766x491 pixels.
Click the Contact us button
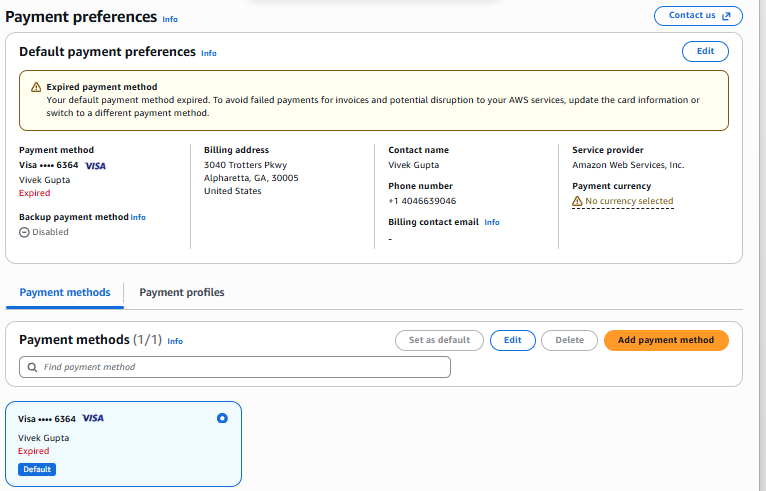(698, 16)
